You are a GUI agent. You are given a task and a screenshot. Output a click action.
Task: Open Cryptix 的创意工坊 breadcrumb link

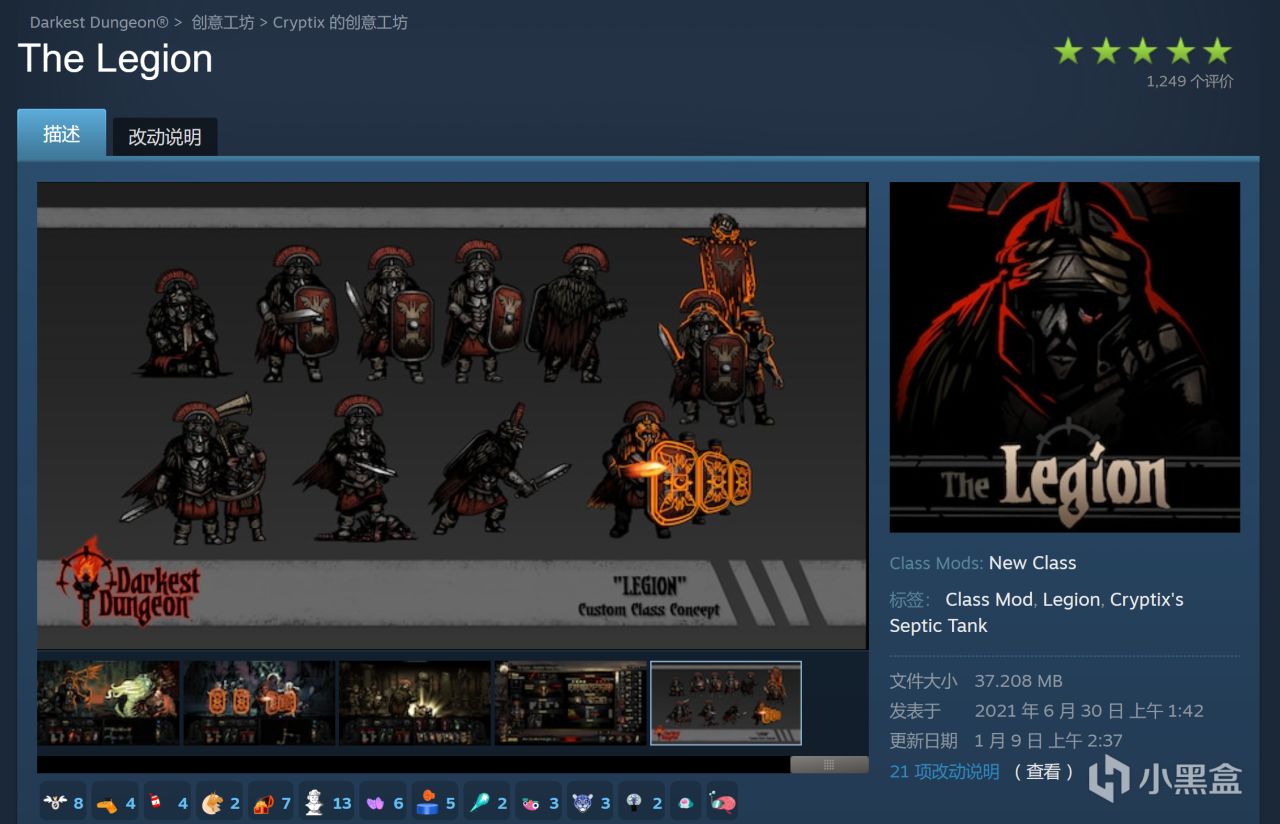340,22
